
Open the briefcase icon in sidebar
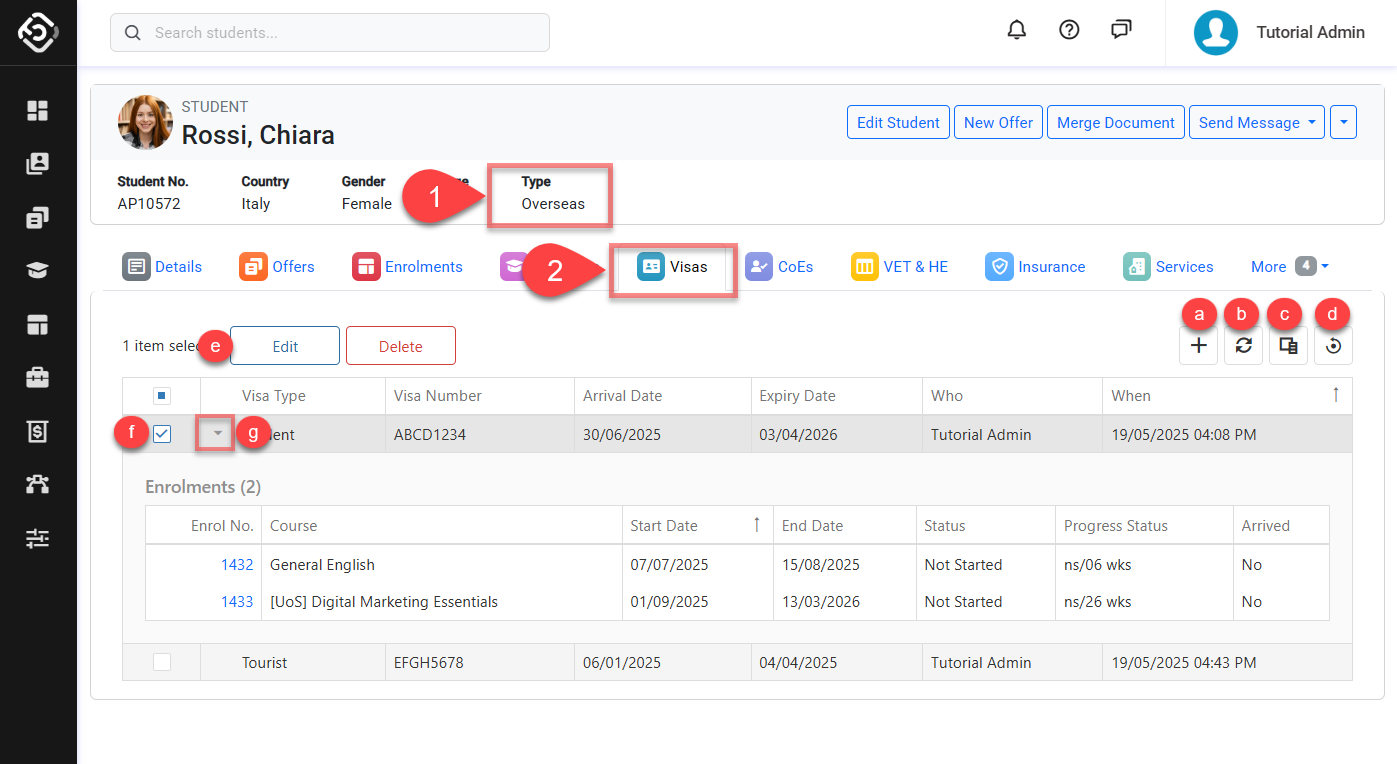point(38,378)
